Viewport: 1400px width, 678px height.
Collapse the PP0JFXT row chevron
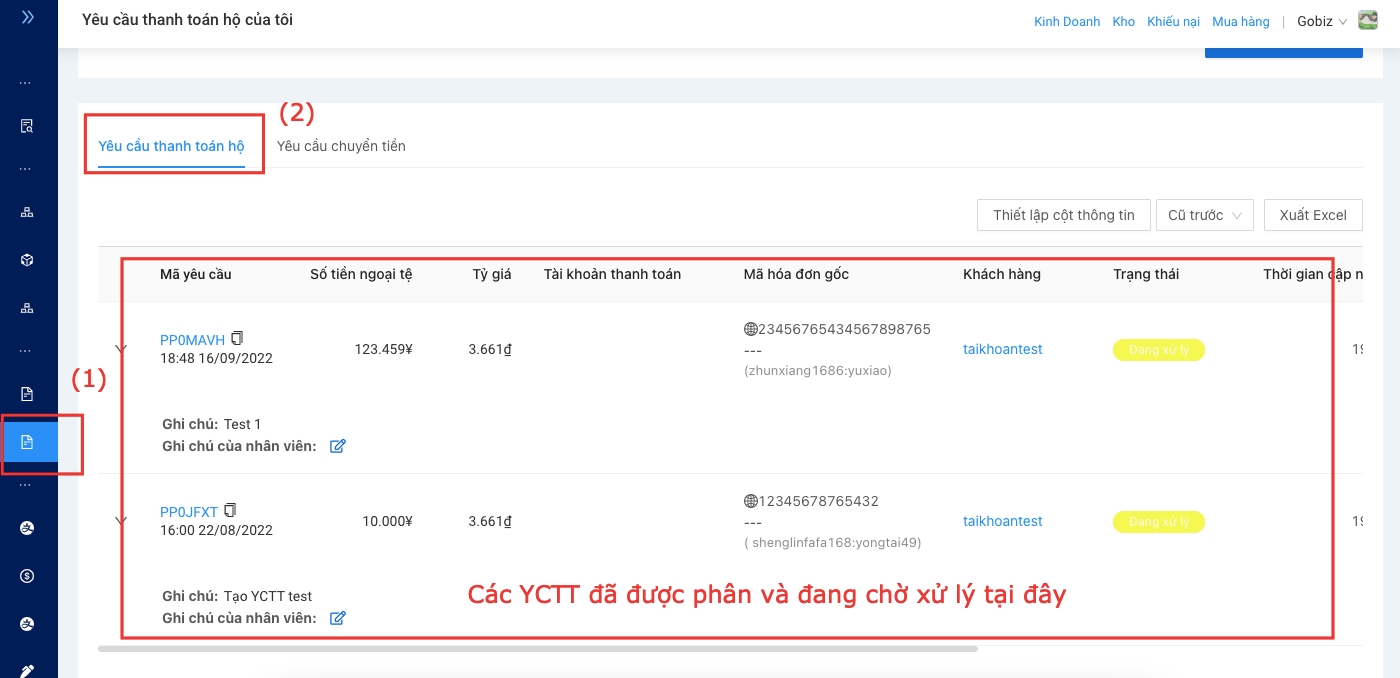click(122, 521)
